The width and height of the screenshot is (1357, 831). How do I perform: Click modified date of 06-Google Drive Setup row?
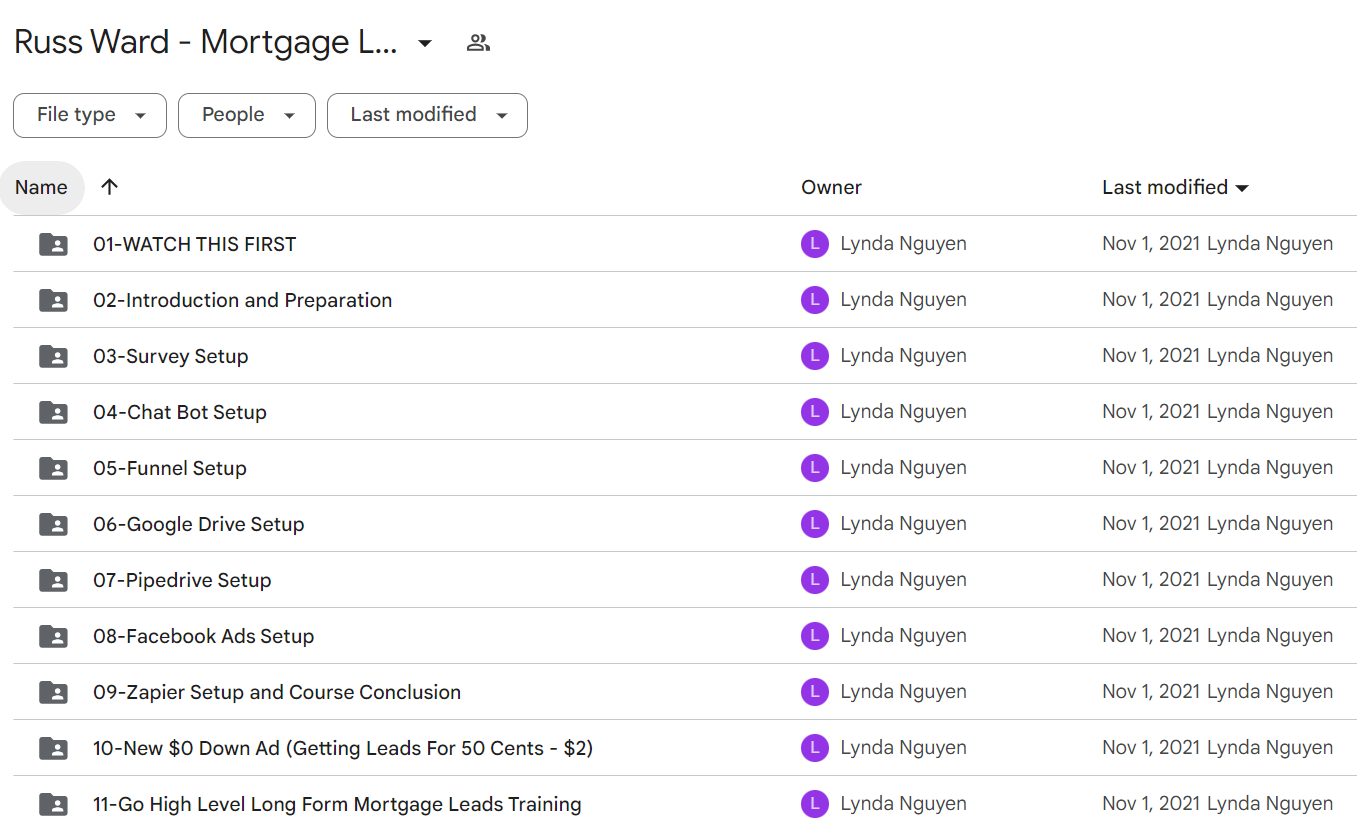click(1217, 524)
